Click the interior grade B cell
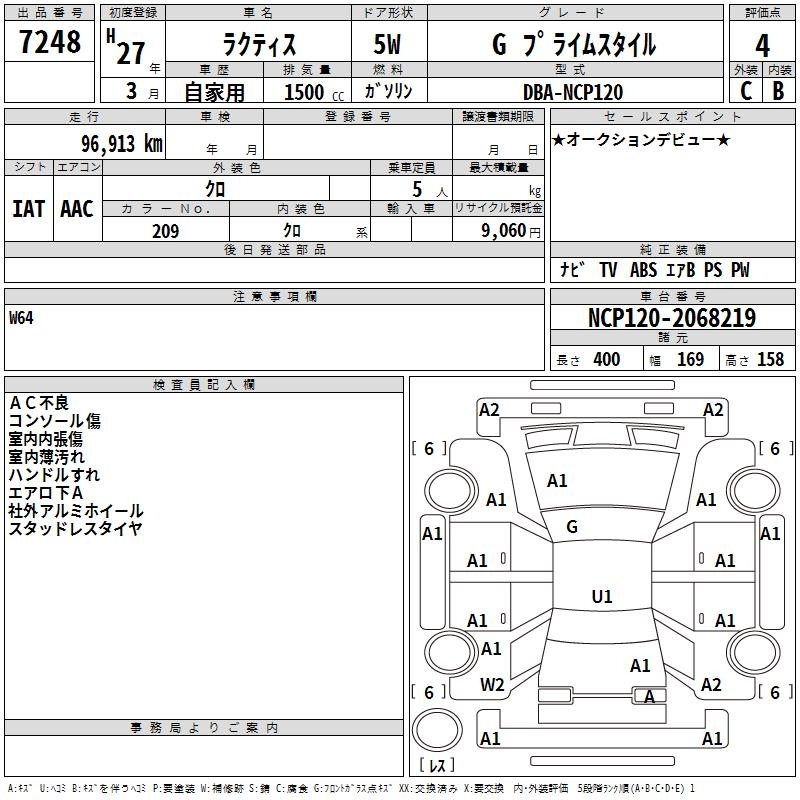The image size is (800, 800). click(779, 90)
